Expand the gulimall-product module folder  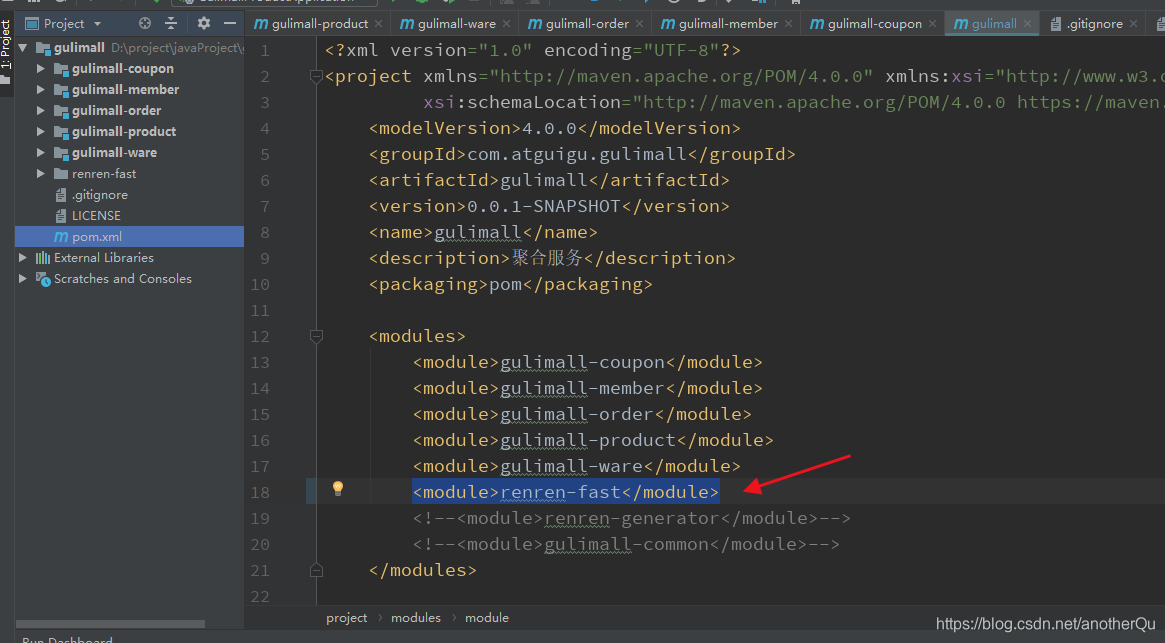[x=41, y=132]
